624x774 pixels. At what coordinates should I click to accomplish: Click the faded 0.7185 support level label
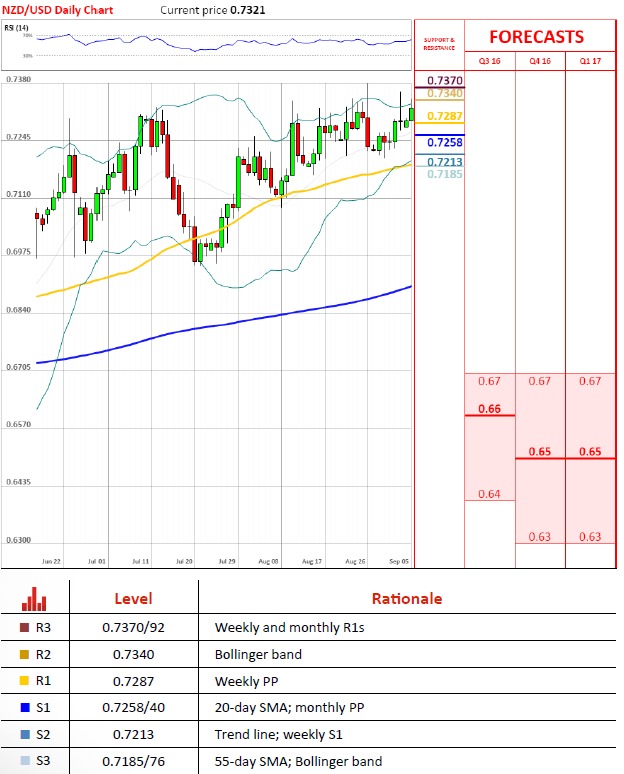445,174
